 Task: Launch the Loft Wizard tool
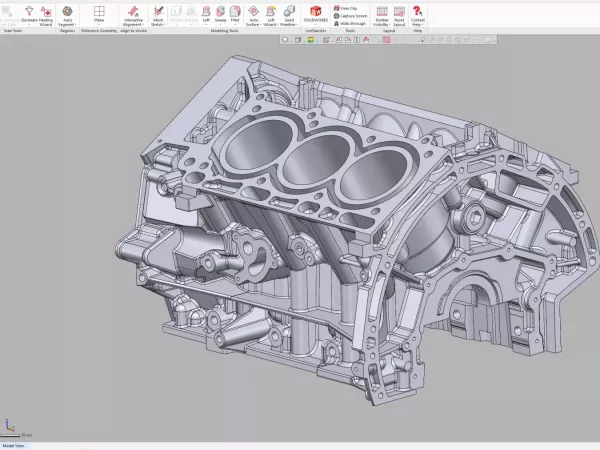(x=270, y=12)
